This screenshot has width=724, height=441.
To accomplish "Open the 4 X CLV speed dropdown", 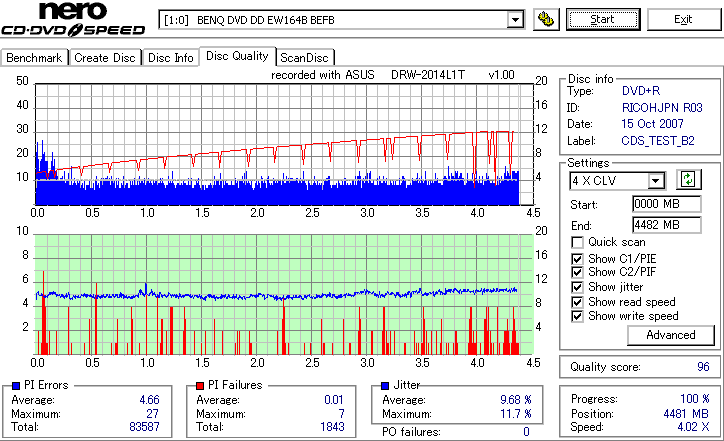I will point(655,181).
